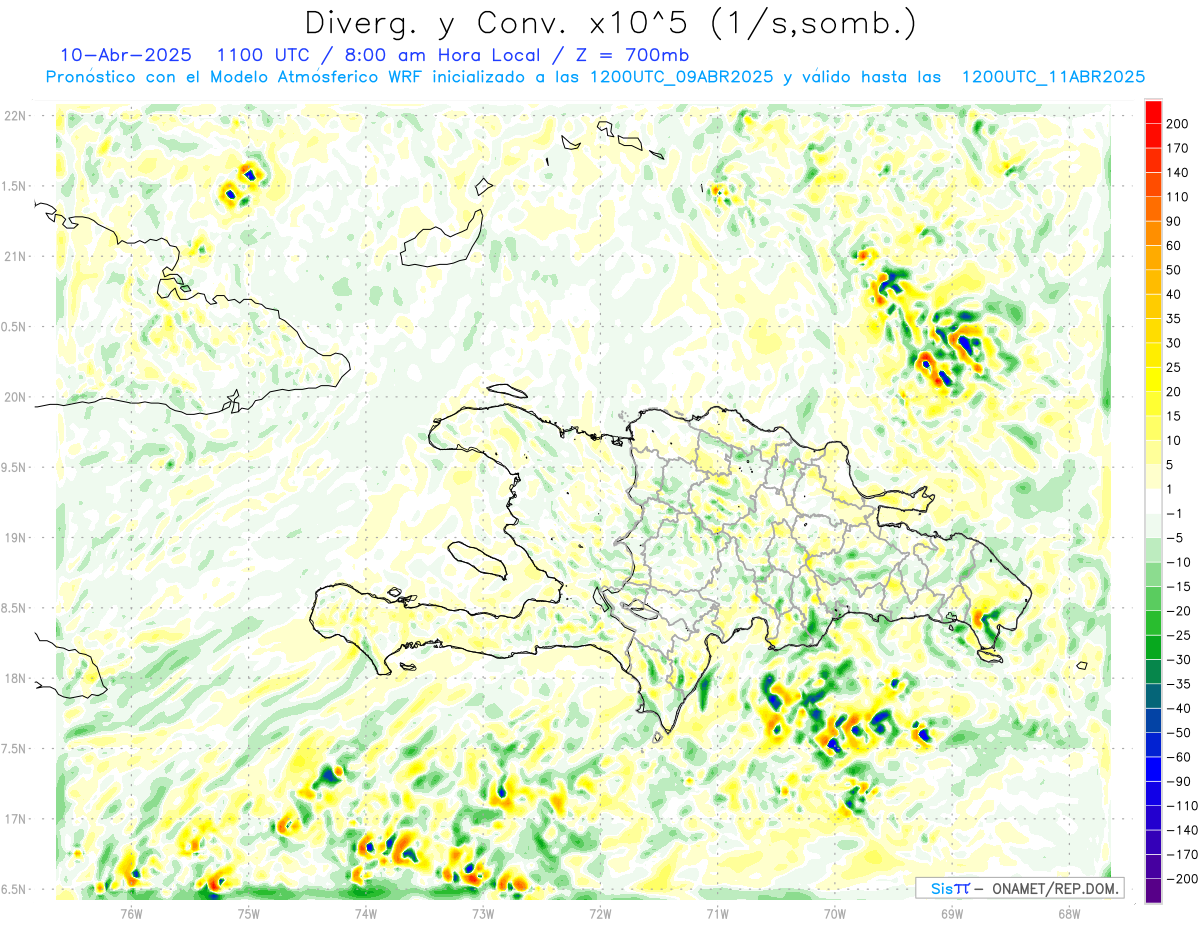Click the initialization time '1200UTC_09ABR2025'
The image size is (1200, 927).
click(681, 77)
